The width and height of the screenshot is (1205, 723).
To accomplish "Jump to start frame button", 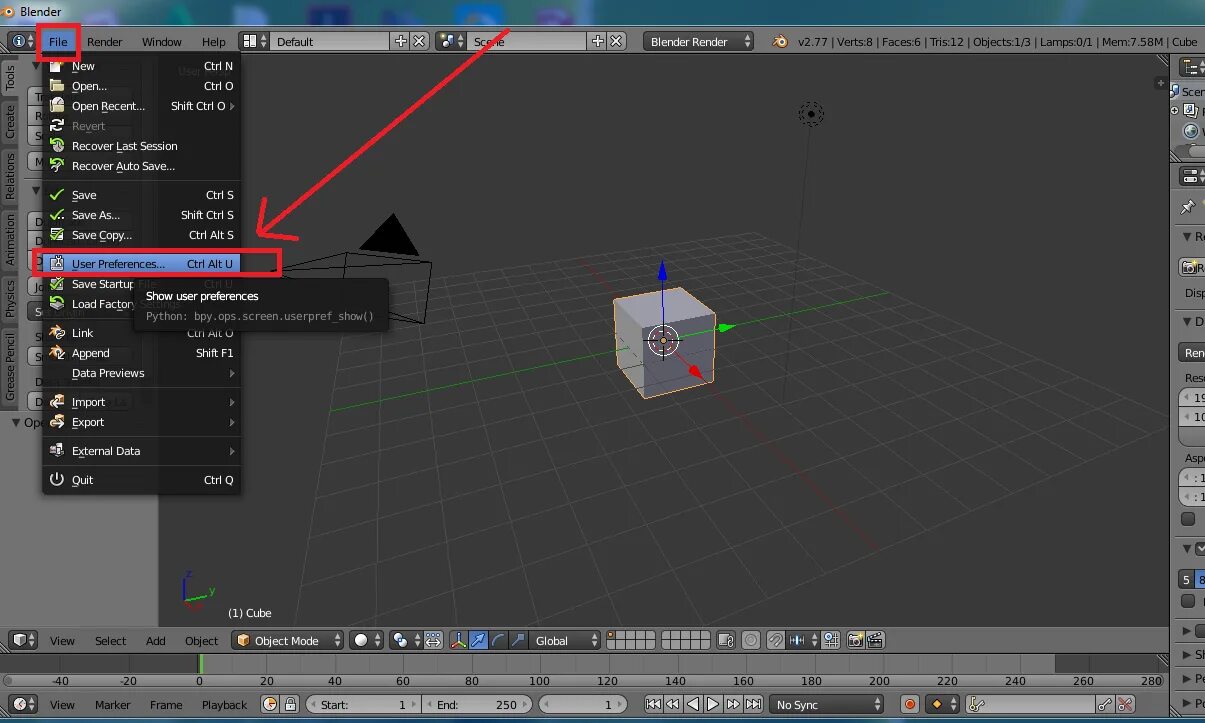I will [x=653, y=705].
